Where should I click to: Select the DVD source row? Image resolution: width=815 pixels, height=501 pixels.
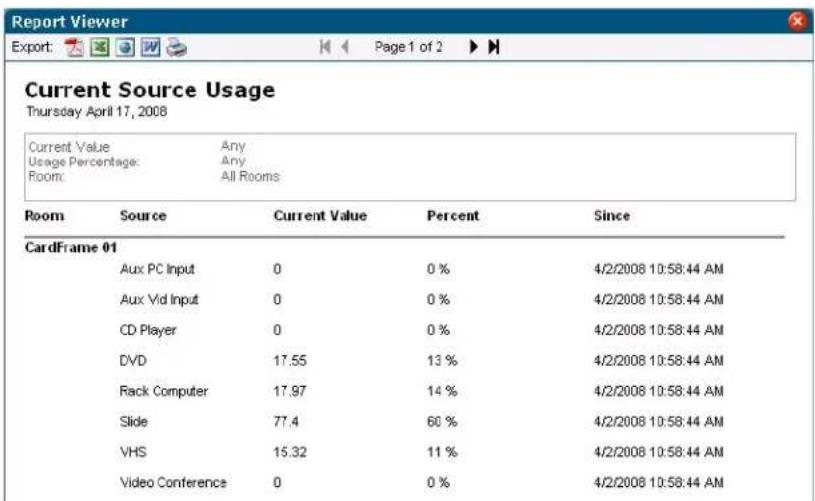[x=133, y=361]
